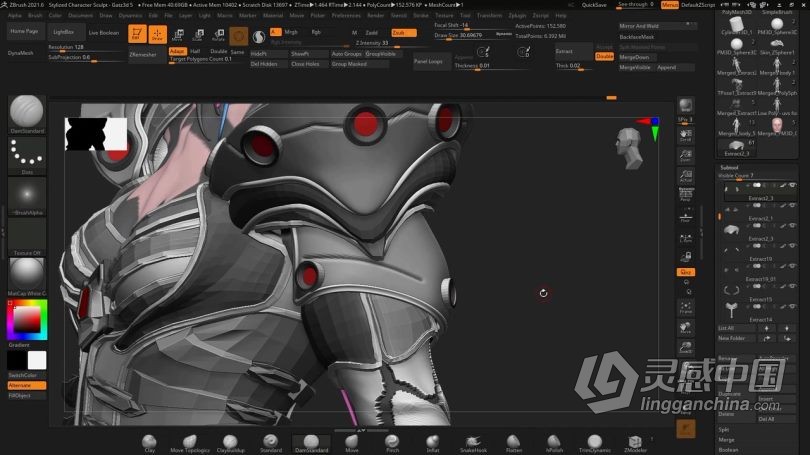This screenshot has height=455, width=810.
Task: Open the Dots stroke type picker
Action: click(27, 156)
